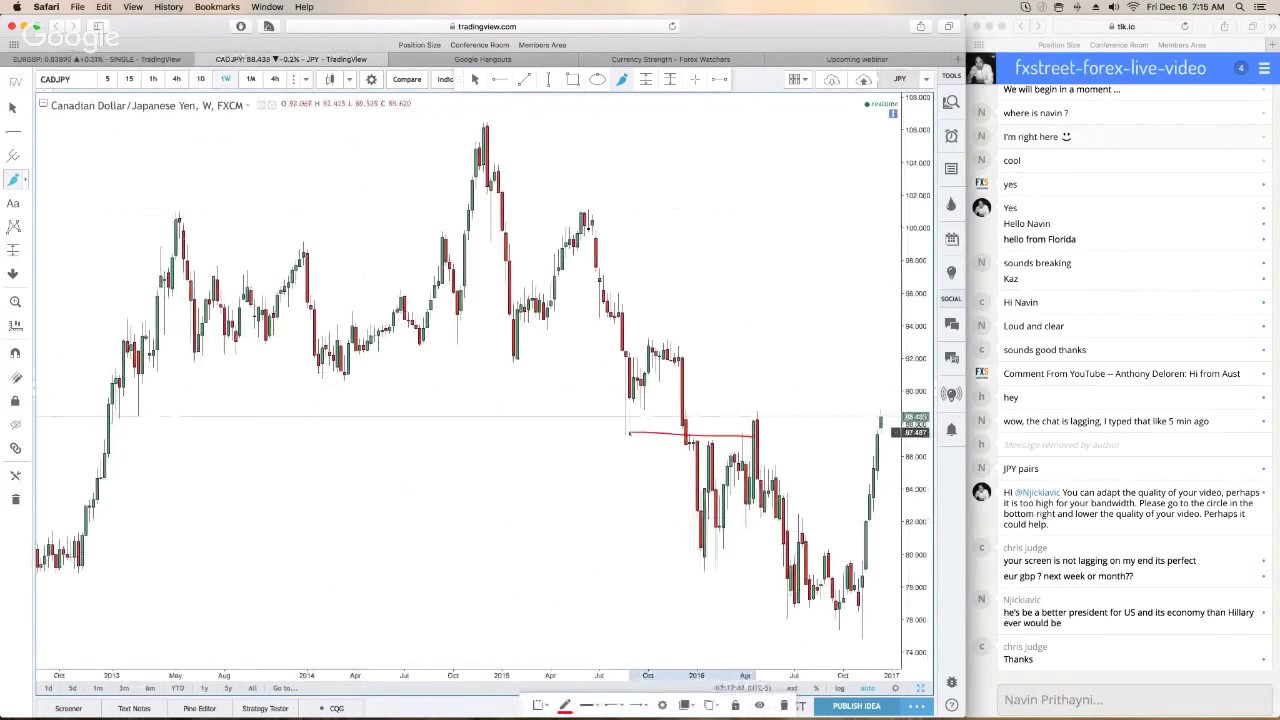
Task: Select the down arrow marker tool
Action: click(x=13, y=273)
